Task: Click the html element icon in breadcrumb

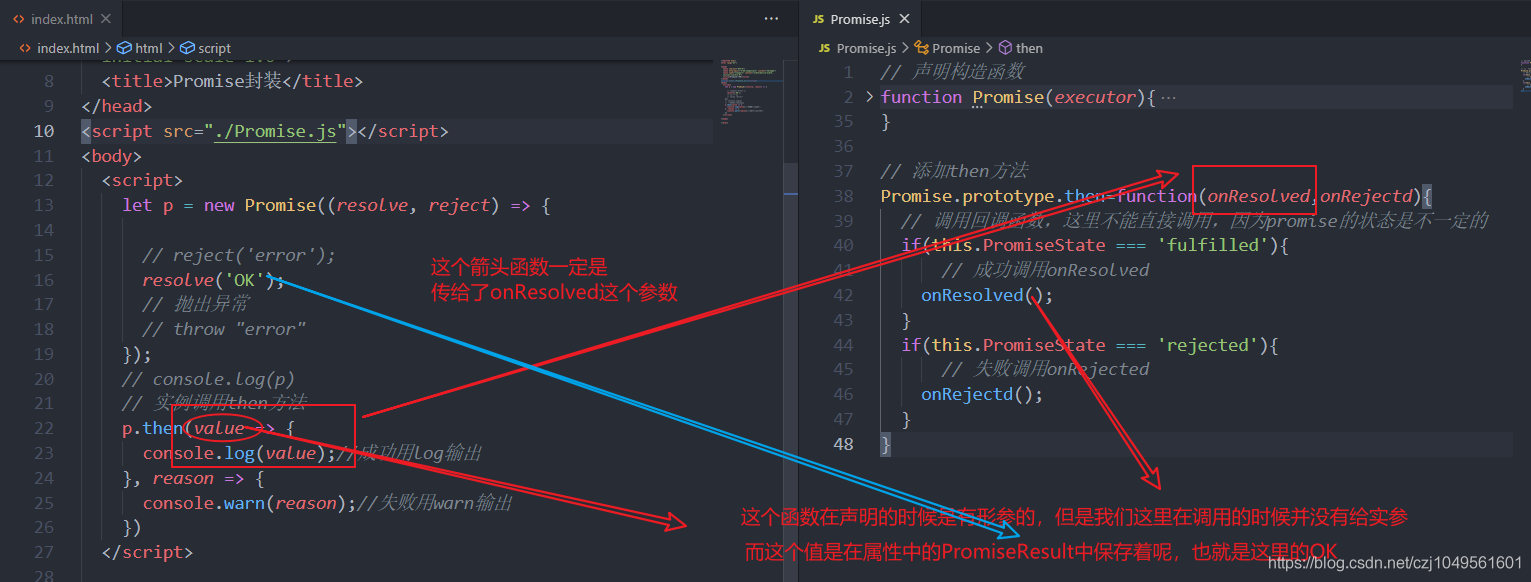Action: (x=125, y=48)
